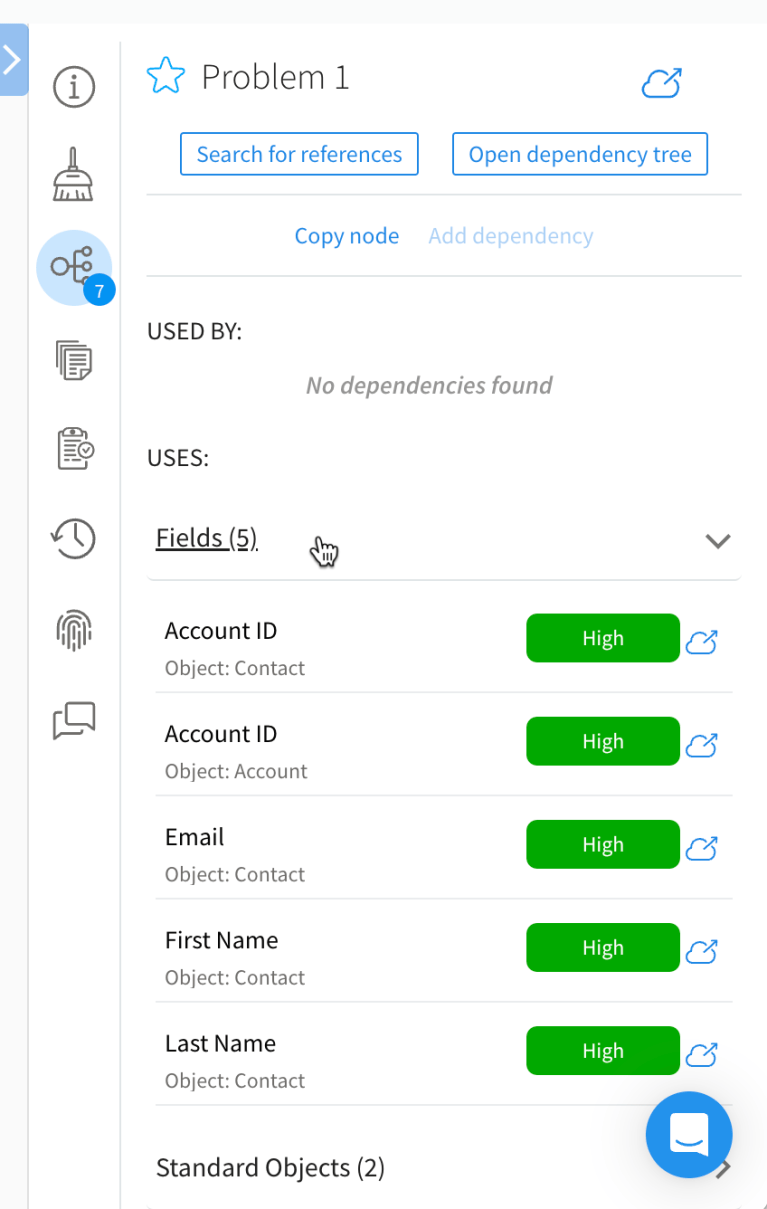767x1209 pixels.
Task: Open the clipboard checklist sidebar icon
Action: coord(74,449)
